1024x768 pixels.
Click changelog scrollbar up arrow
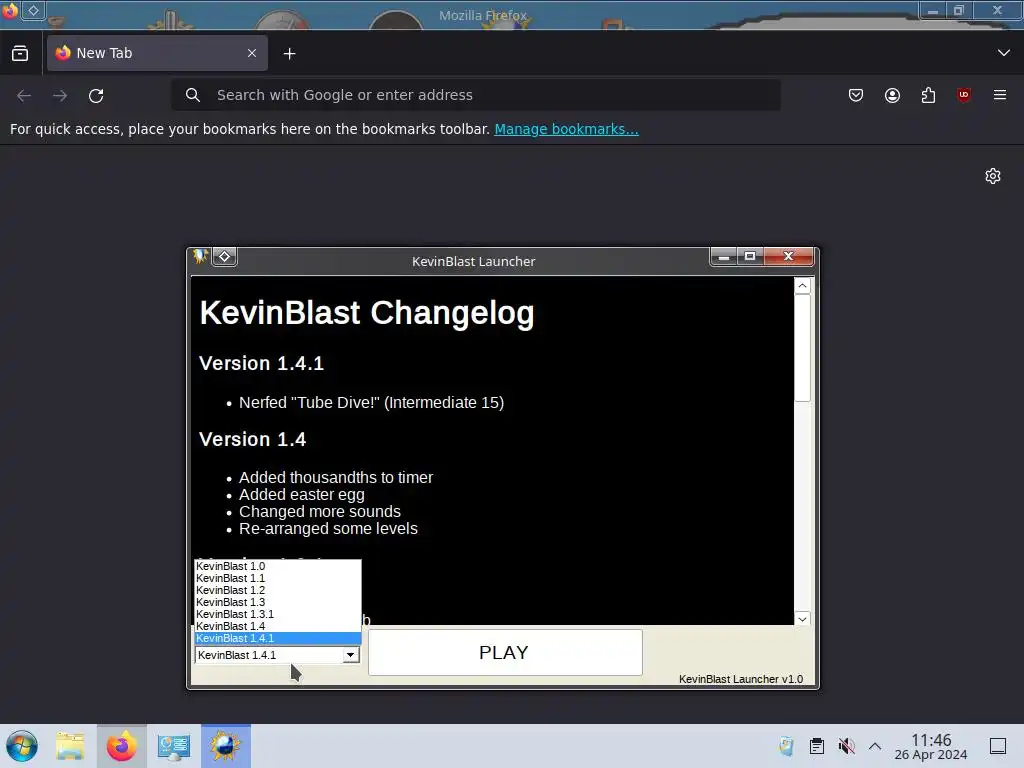pyautogui.click(x=803, y=286)
